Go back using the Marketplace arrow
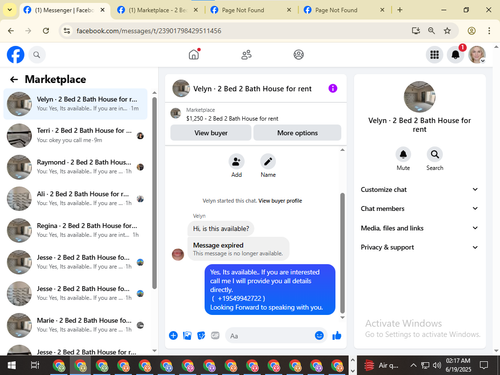The height and width of the screenshot is (375, 500). click(x=14, y=79)
